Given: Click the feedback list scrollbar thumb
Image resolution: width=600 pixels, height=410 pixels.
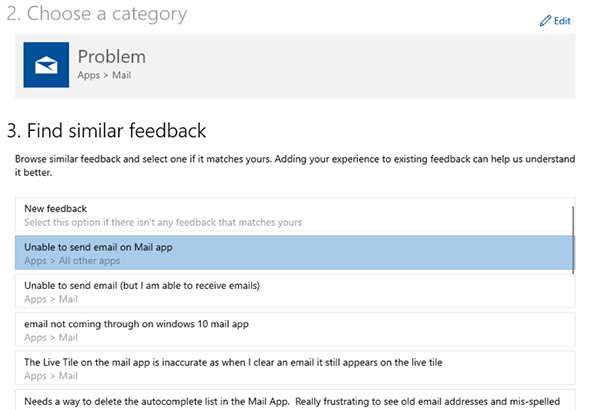Looking at the screenshot, I should tap(573, 238).
